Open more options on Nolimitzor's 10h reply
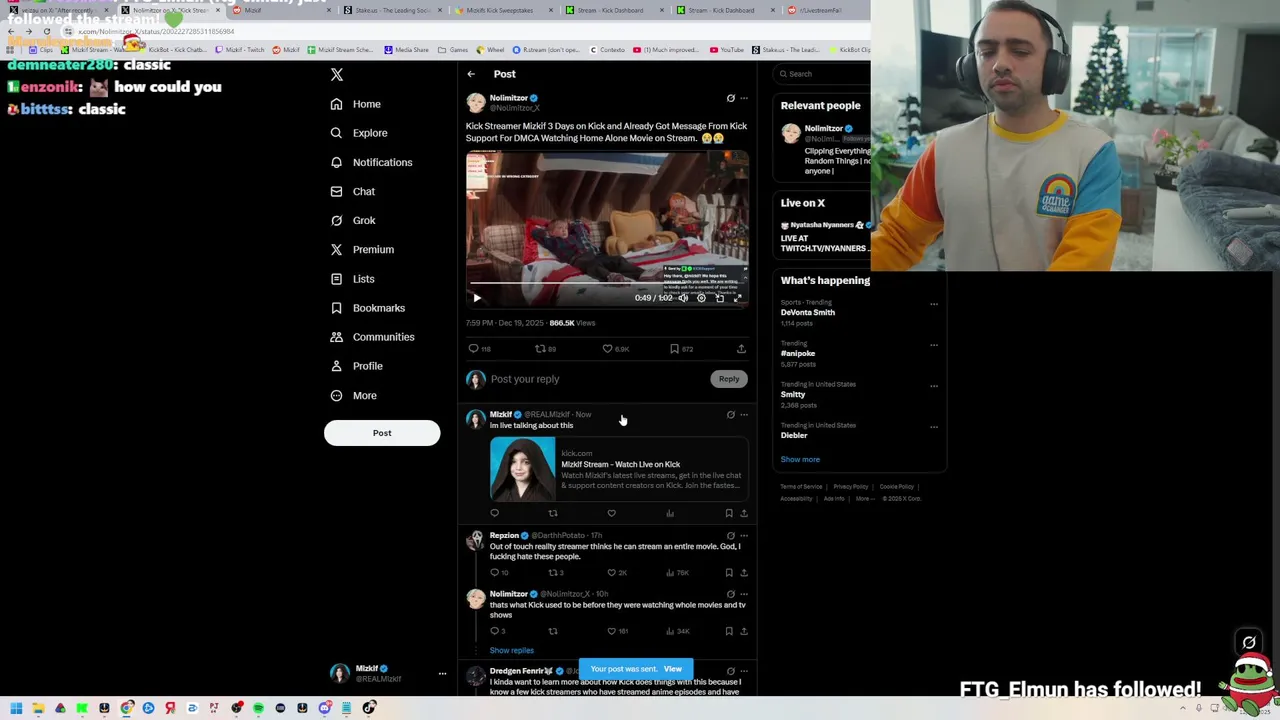1280x720 pixels. pos(744,594)
